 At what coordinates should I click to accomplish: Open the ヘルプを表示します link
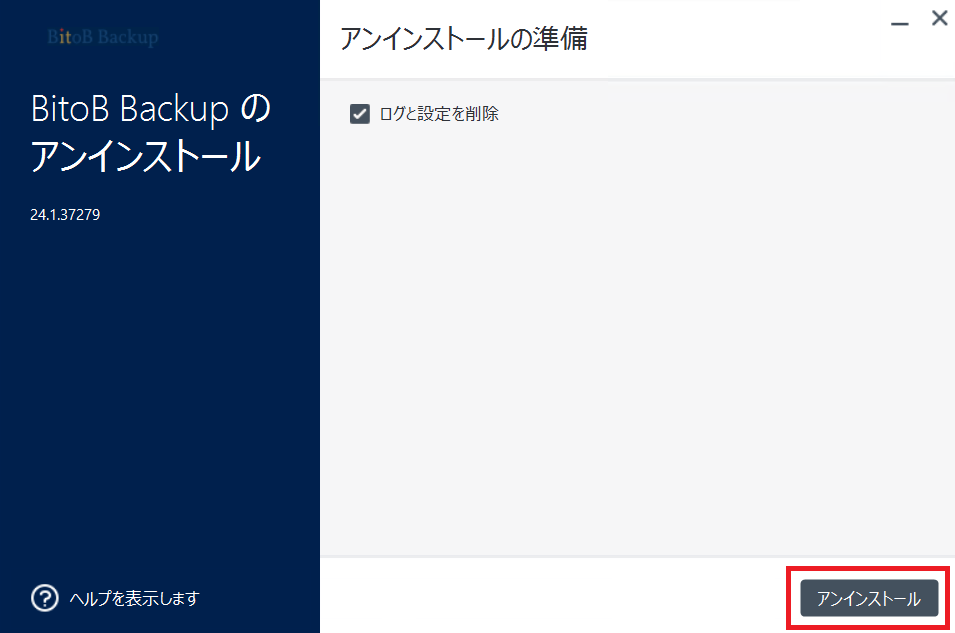[134, 598]
